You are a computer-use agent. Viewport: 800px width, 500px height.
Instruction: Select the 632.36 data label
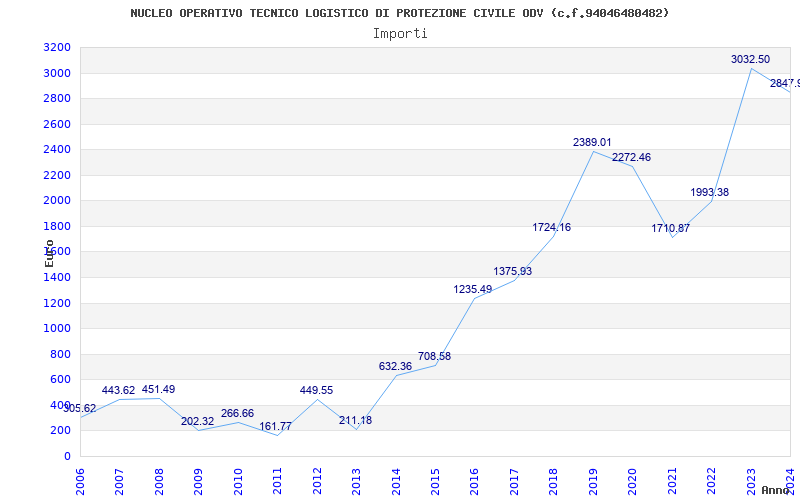coord(395,366)
